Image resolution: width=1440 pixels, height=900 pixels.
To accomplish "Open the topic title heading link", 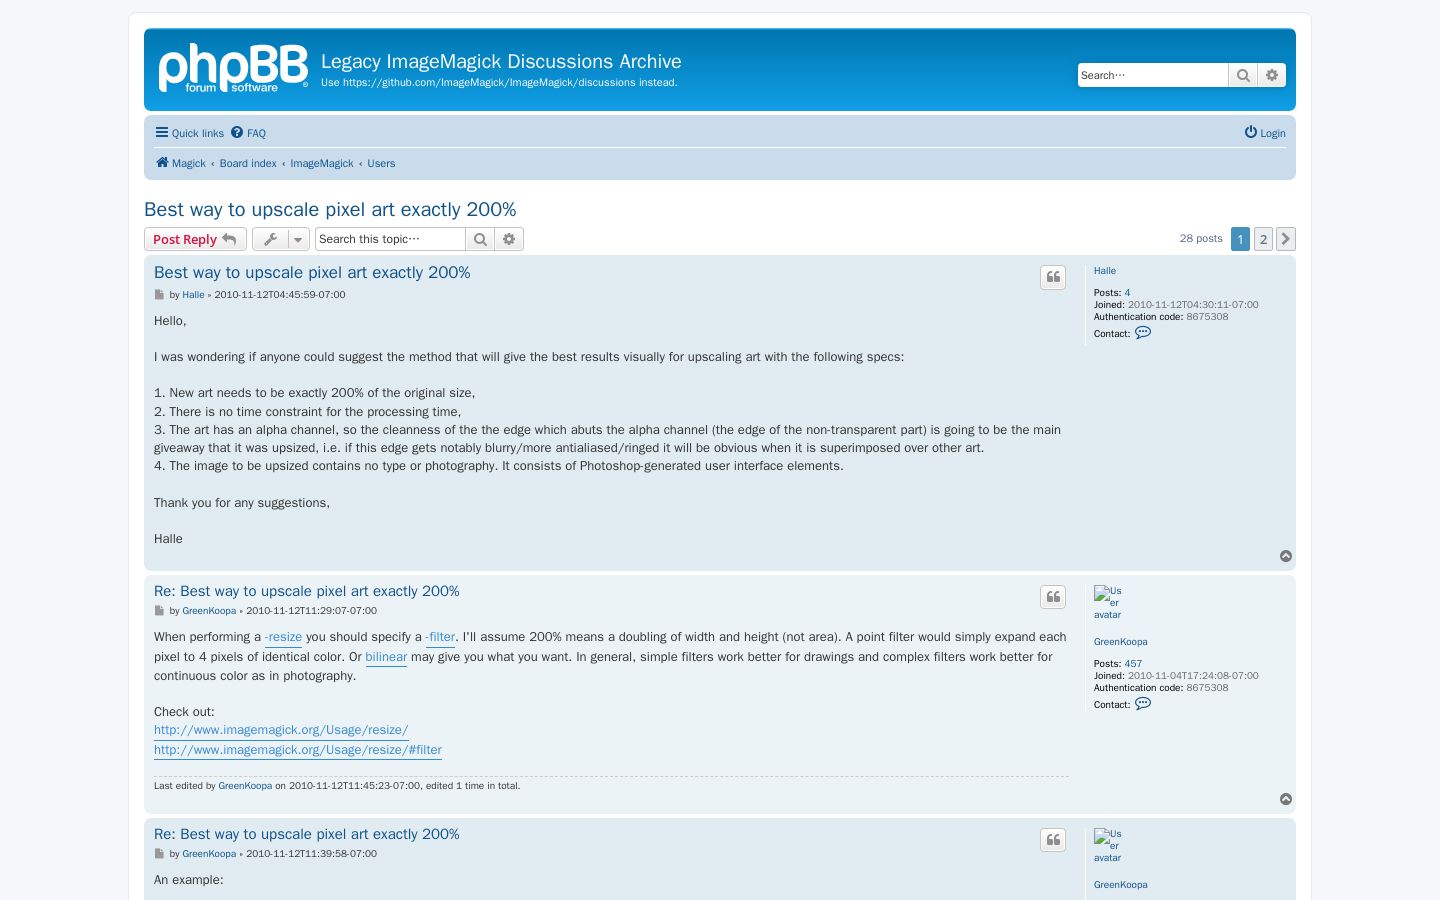I will coord(330,209).
